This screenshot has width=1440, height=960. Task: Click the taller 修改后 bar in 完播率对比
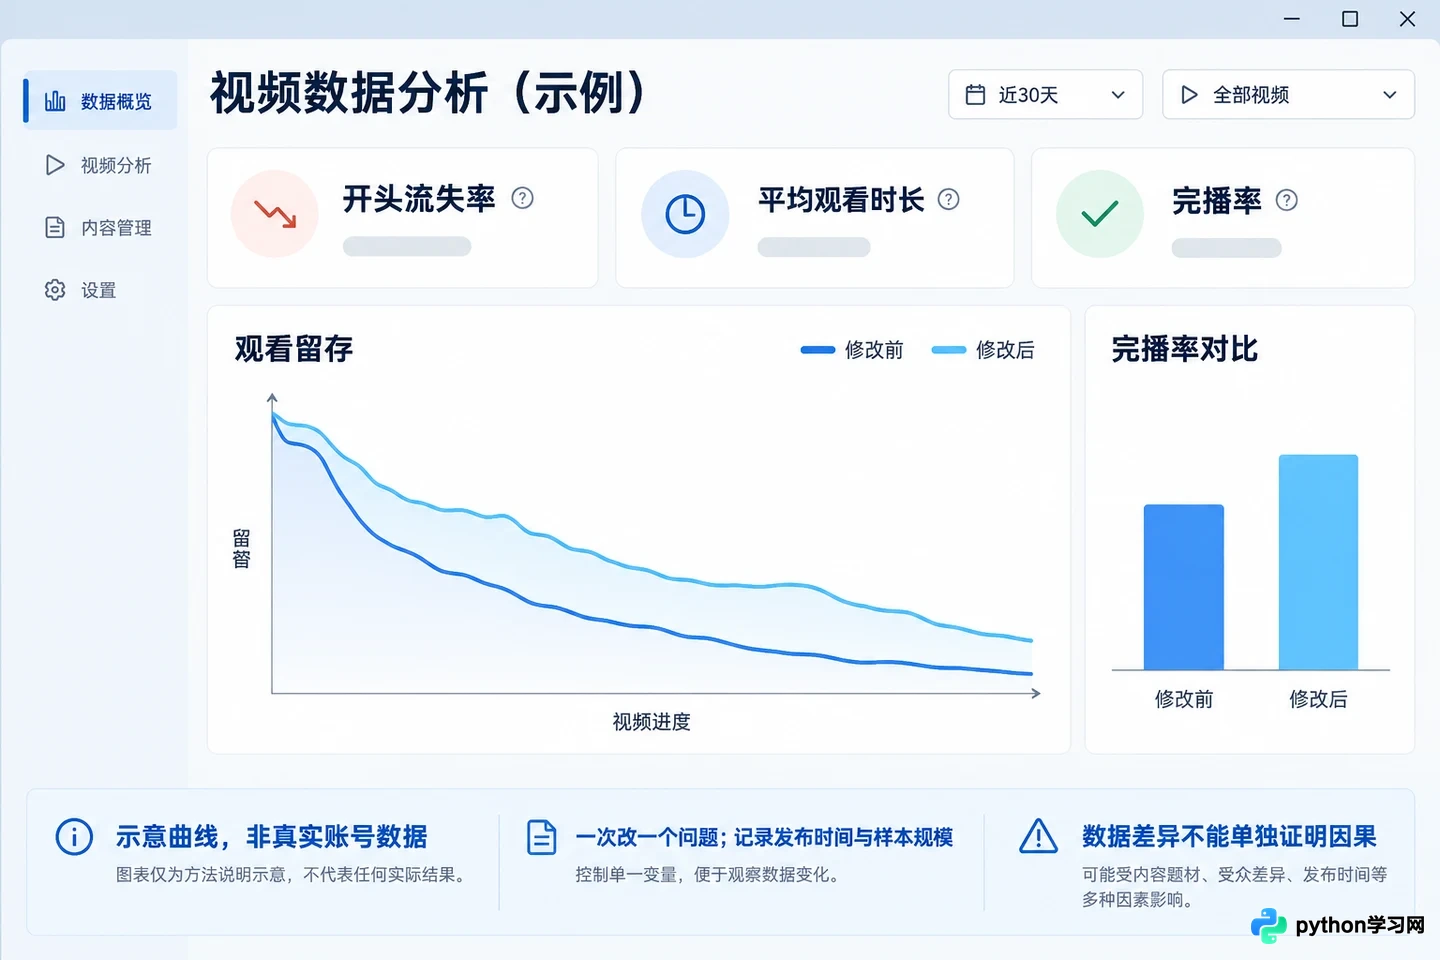[x=1318, y=562]
